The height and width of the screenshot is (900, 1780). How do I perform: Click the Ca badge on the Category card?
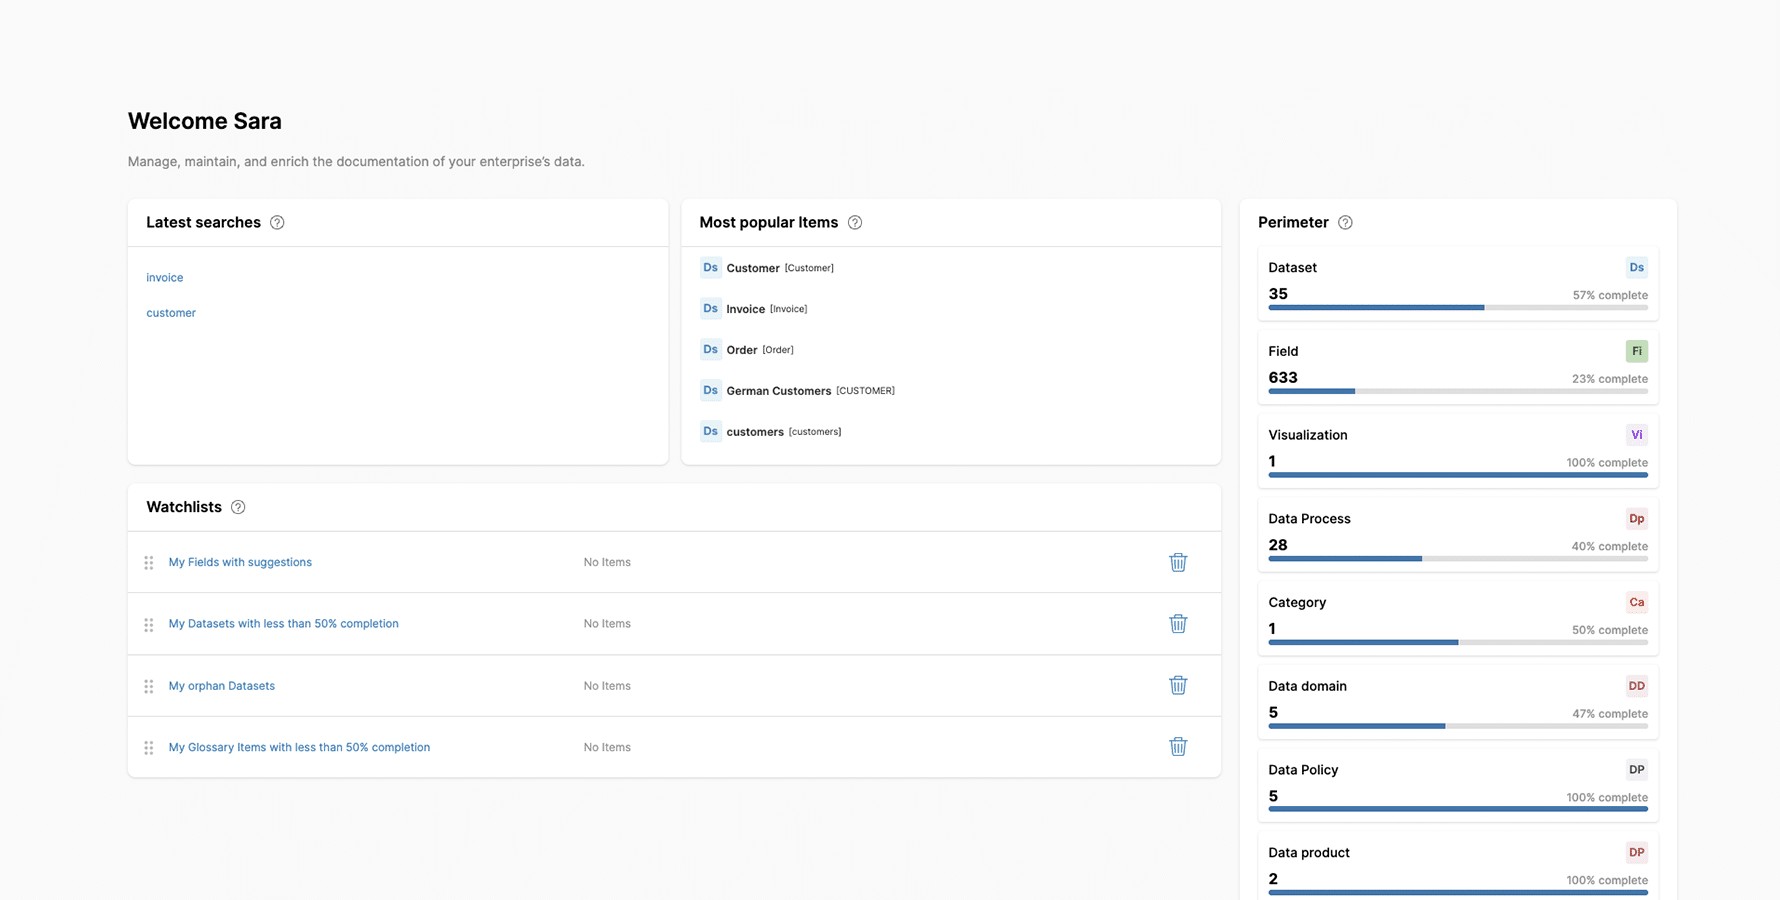1636,602
